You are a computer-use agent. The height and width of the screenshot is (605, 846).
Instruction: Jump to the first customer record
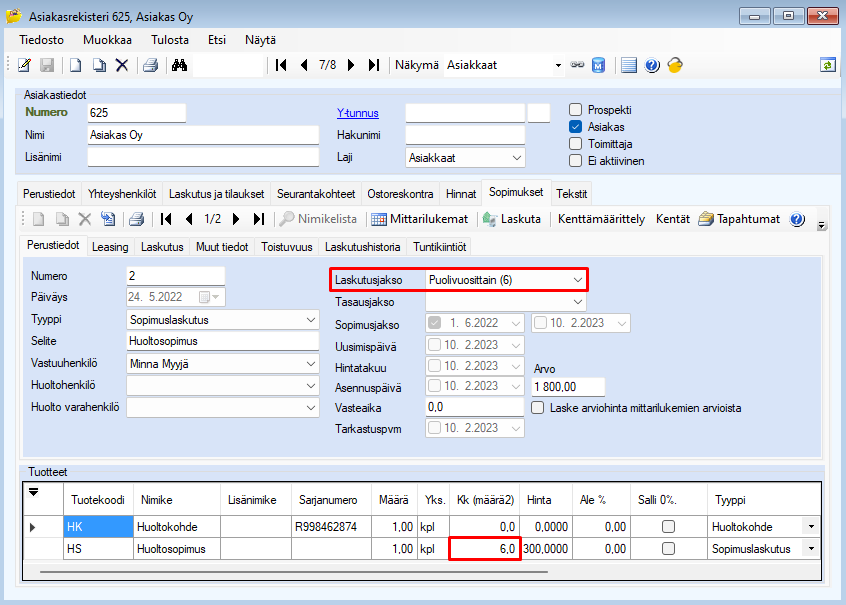[x=281, y=65]
